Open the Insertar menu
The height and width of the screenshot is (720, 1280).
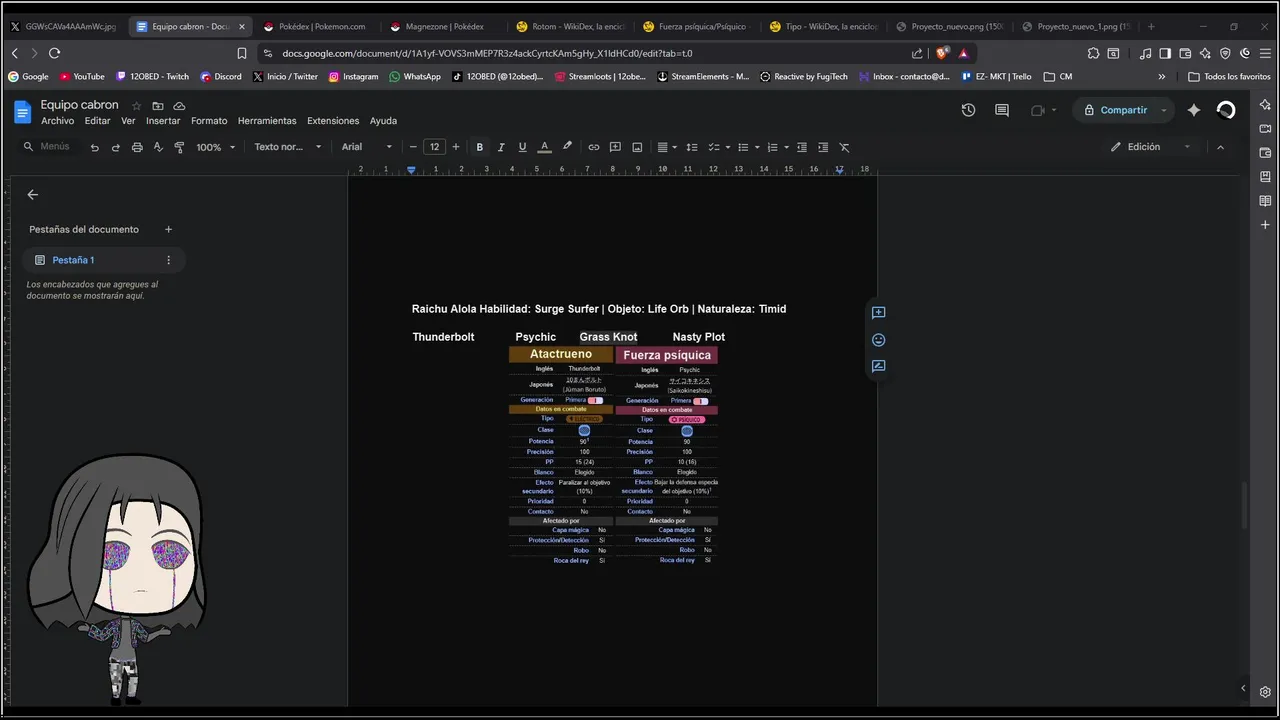[163, 121]
